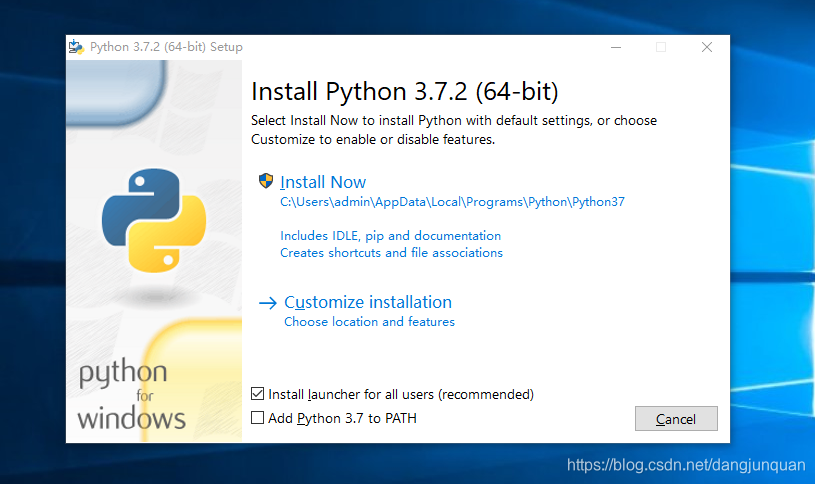Click the 'Select Install Now to install Python' description
Screen dimensions: 815x484
454,130
